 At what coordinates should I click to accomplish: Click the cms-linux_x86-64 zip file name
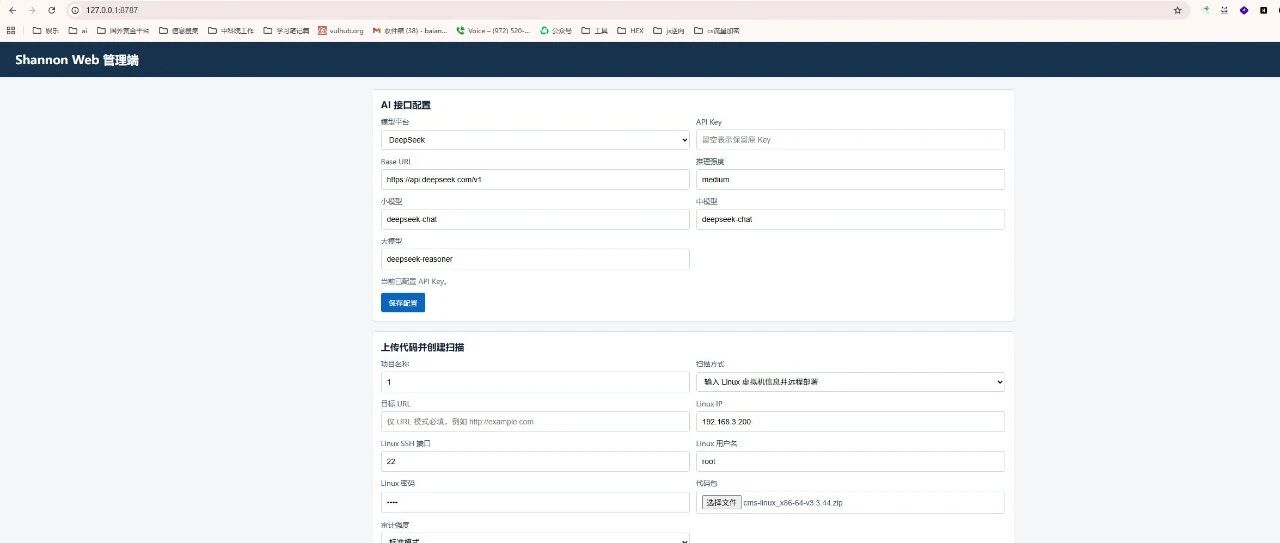tap(793, 502)
